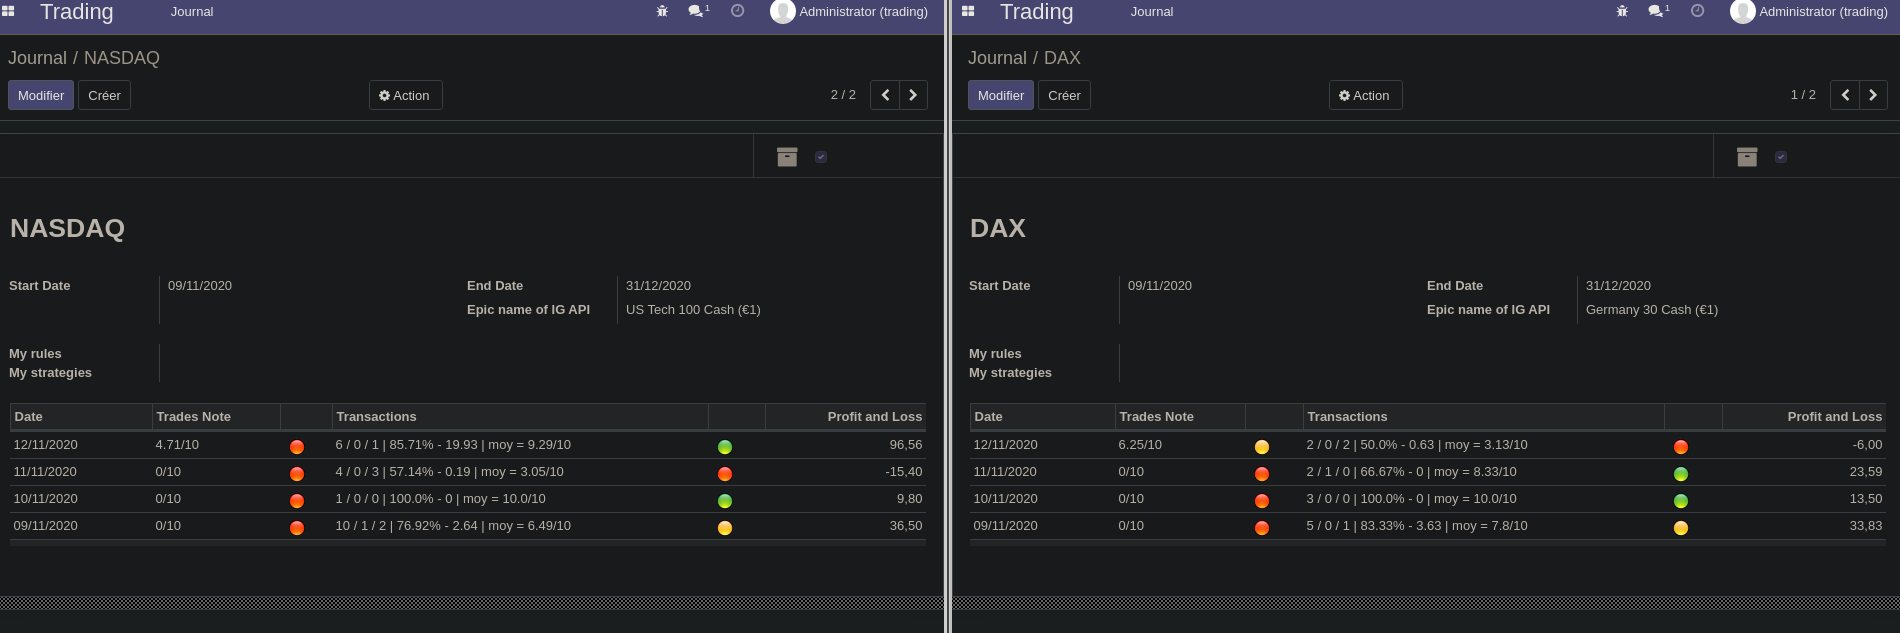The width and height of the screenshot is (1900, 633).
Task: Select DAX row with profit 23,59
Action: [1428, 472]
